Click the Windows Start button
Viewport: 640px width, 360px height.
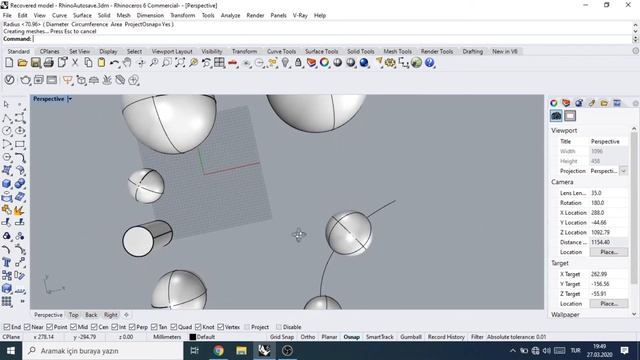11,351
